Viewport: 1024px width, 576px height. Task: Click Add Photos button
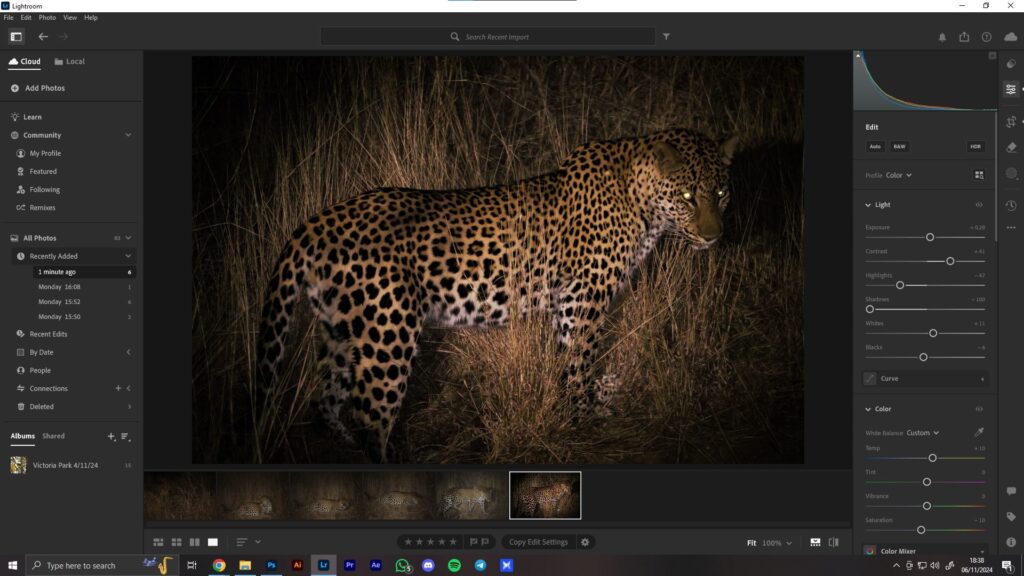[38, 88]
